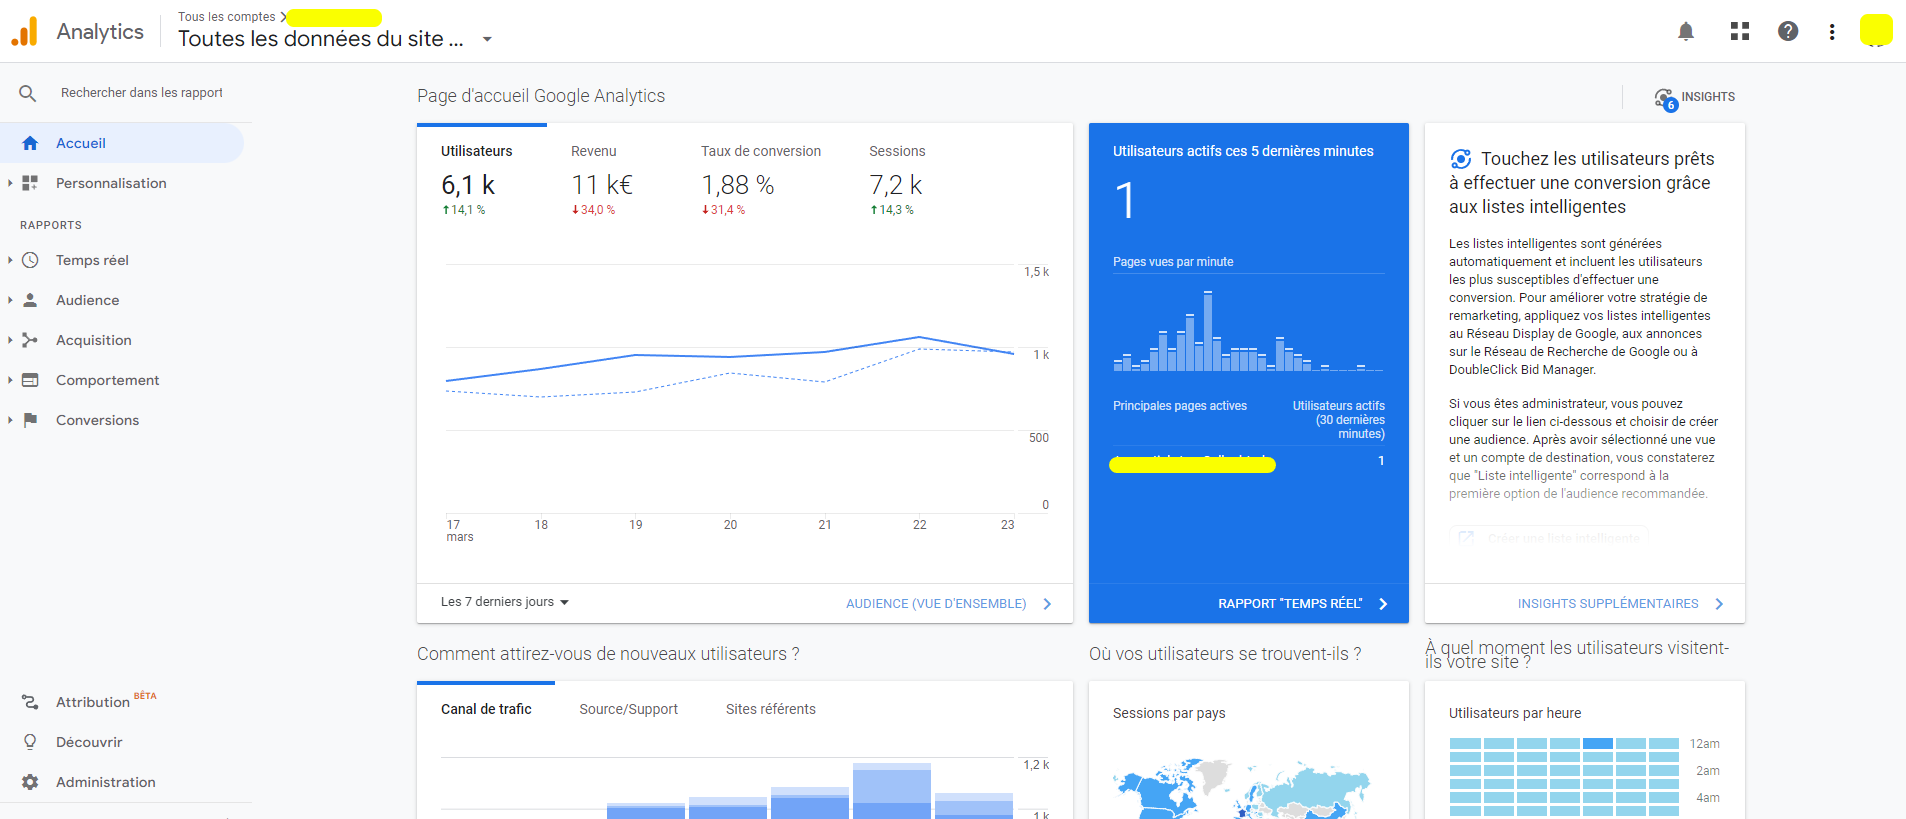Image resolution: width=1906 pixels, height=819 pixels.
Task: Expand the Acquisition reports arrow
Action: pyautogui.click(x=10, y=340)
